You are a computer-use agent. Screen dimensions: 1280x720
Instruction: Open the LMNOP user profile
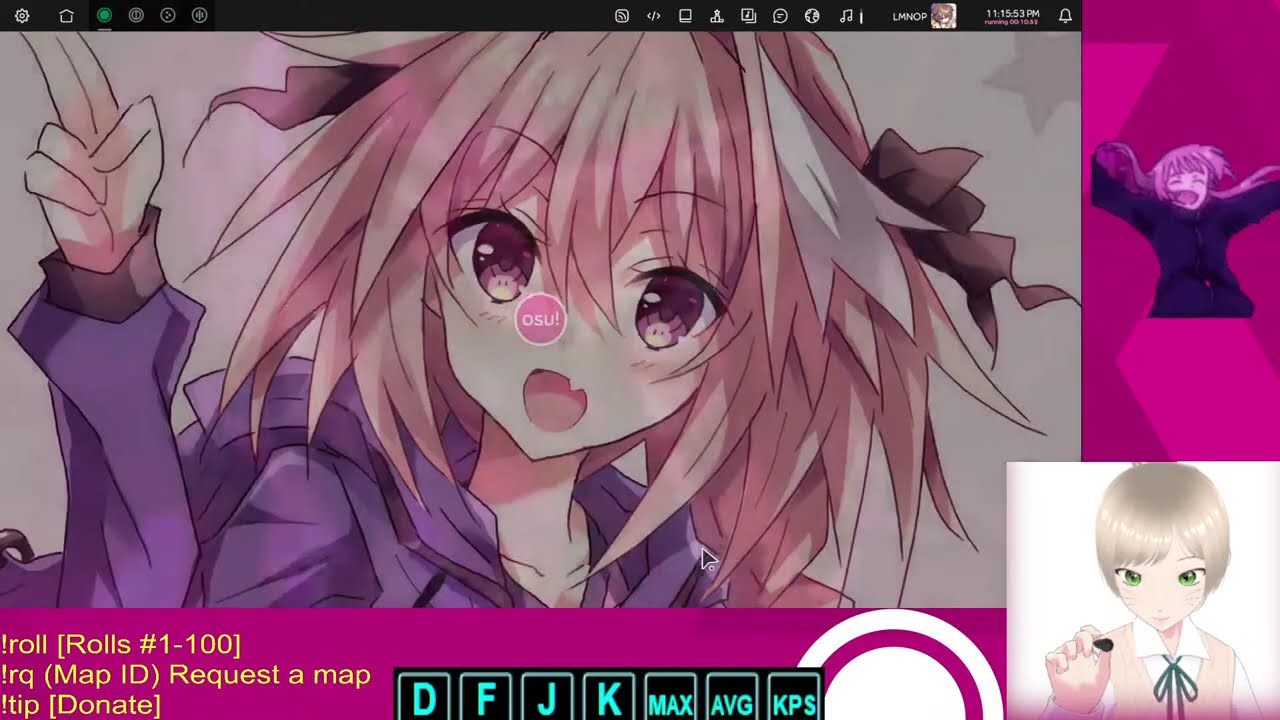click(923, 16)
